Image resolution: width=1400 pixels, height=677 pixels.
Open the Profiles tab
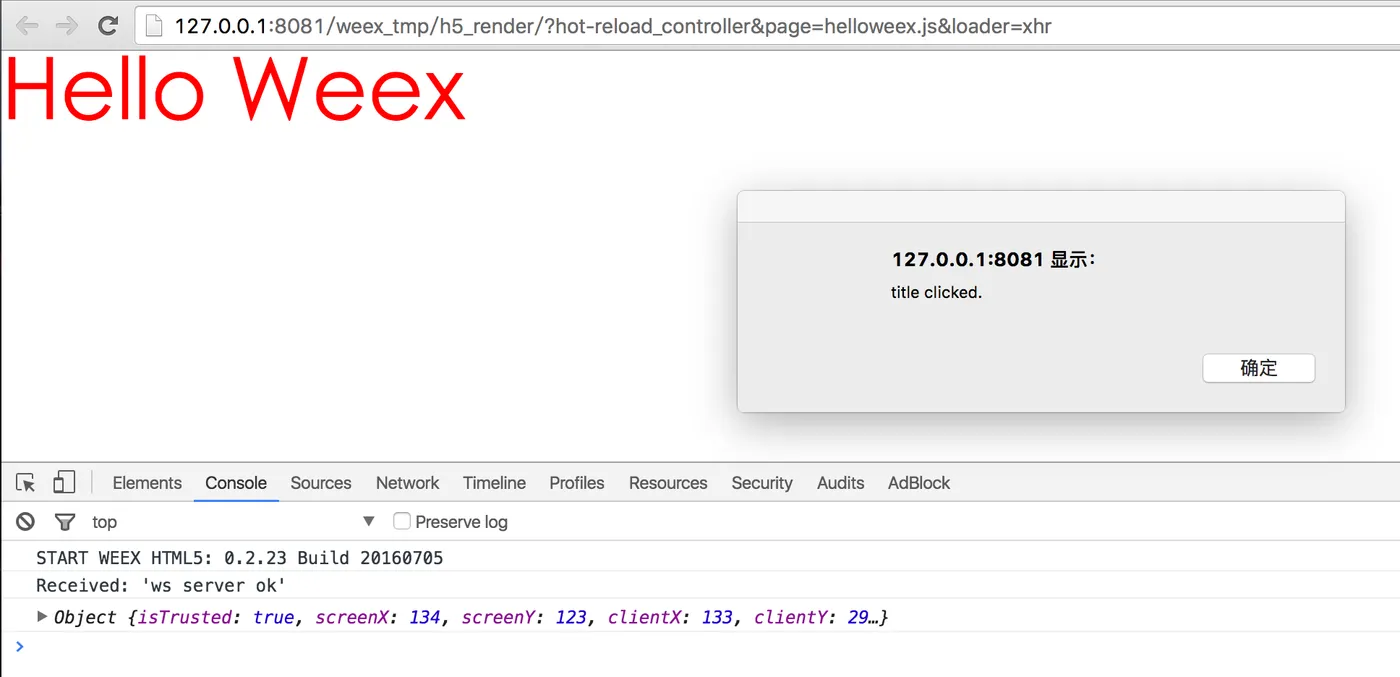[577, 483]
